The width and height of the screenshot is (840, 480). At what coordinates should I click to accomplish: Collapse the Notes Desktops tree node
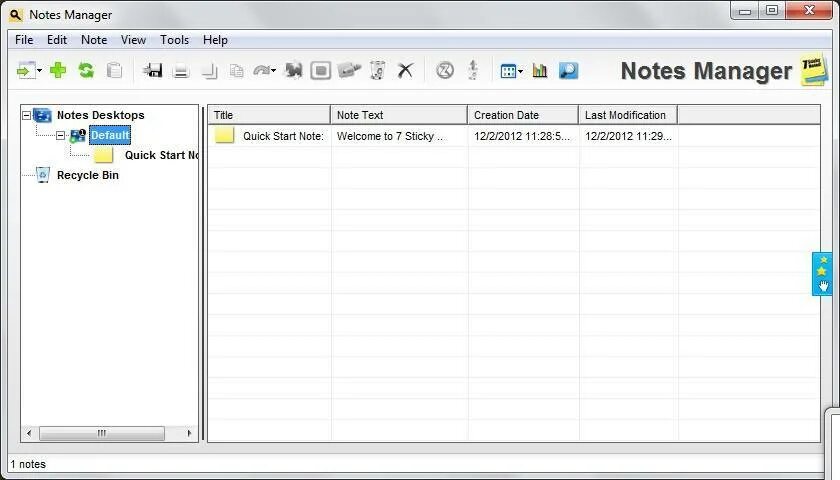point(26,115)
